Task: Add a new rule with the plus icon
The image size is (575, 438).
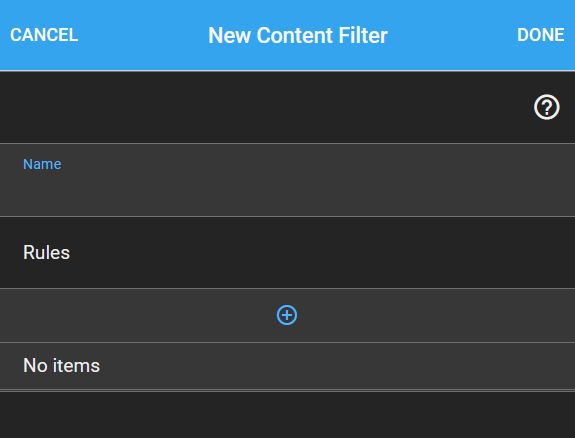Action: 287,315
